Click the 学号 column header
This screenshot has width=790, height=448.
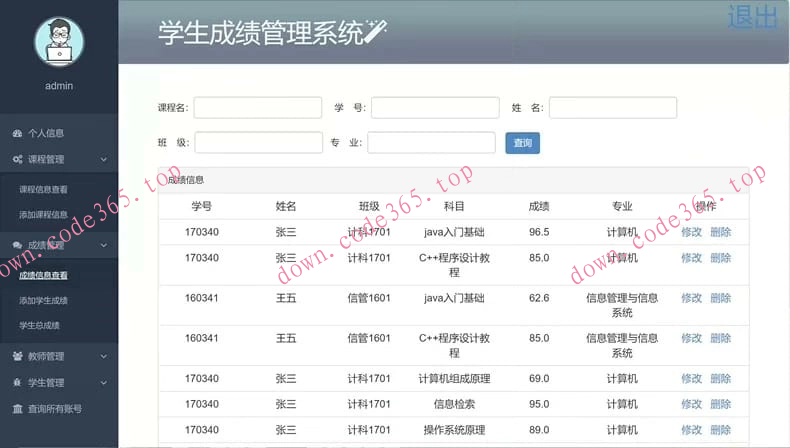tap(202, 206)
